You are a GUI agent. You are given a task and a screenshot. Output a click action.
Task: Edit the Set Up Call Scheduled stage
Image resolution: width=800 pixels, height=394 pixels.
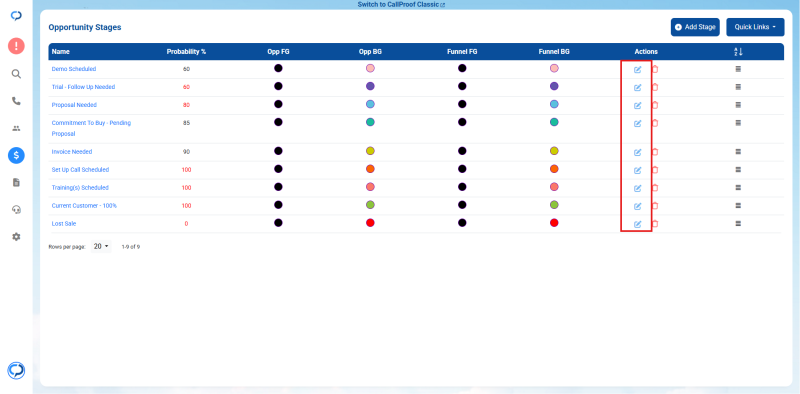click(x=637, y=170)
